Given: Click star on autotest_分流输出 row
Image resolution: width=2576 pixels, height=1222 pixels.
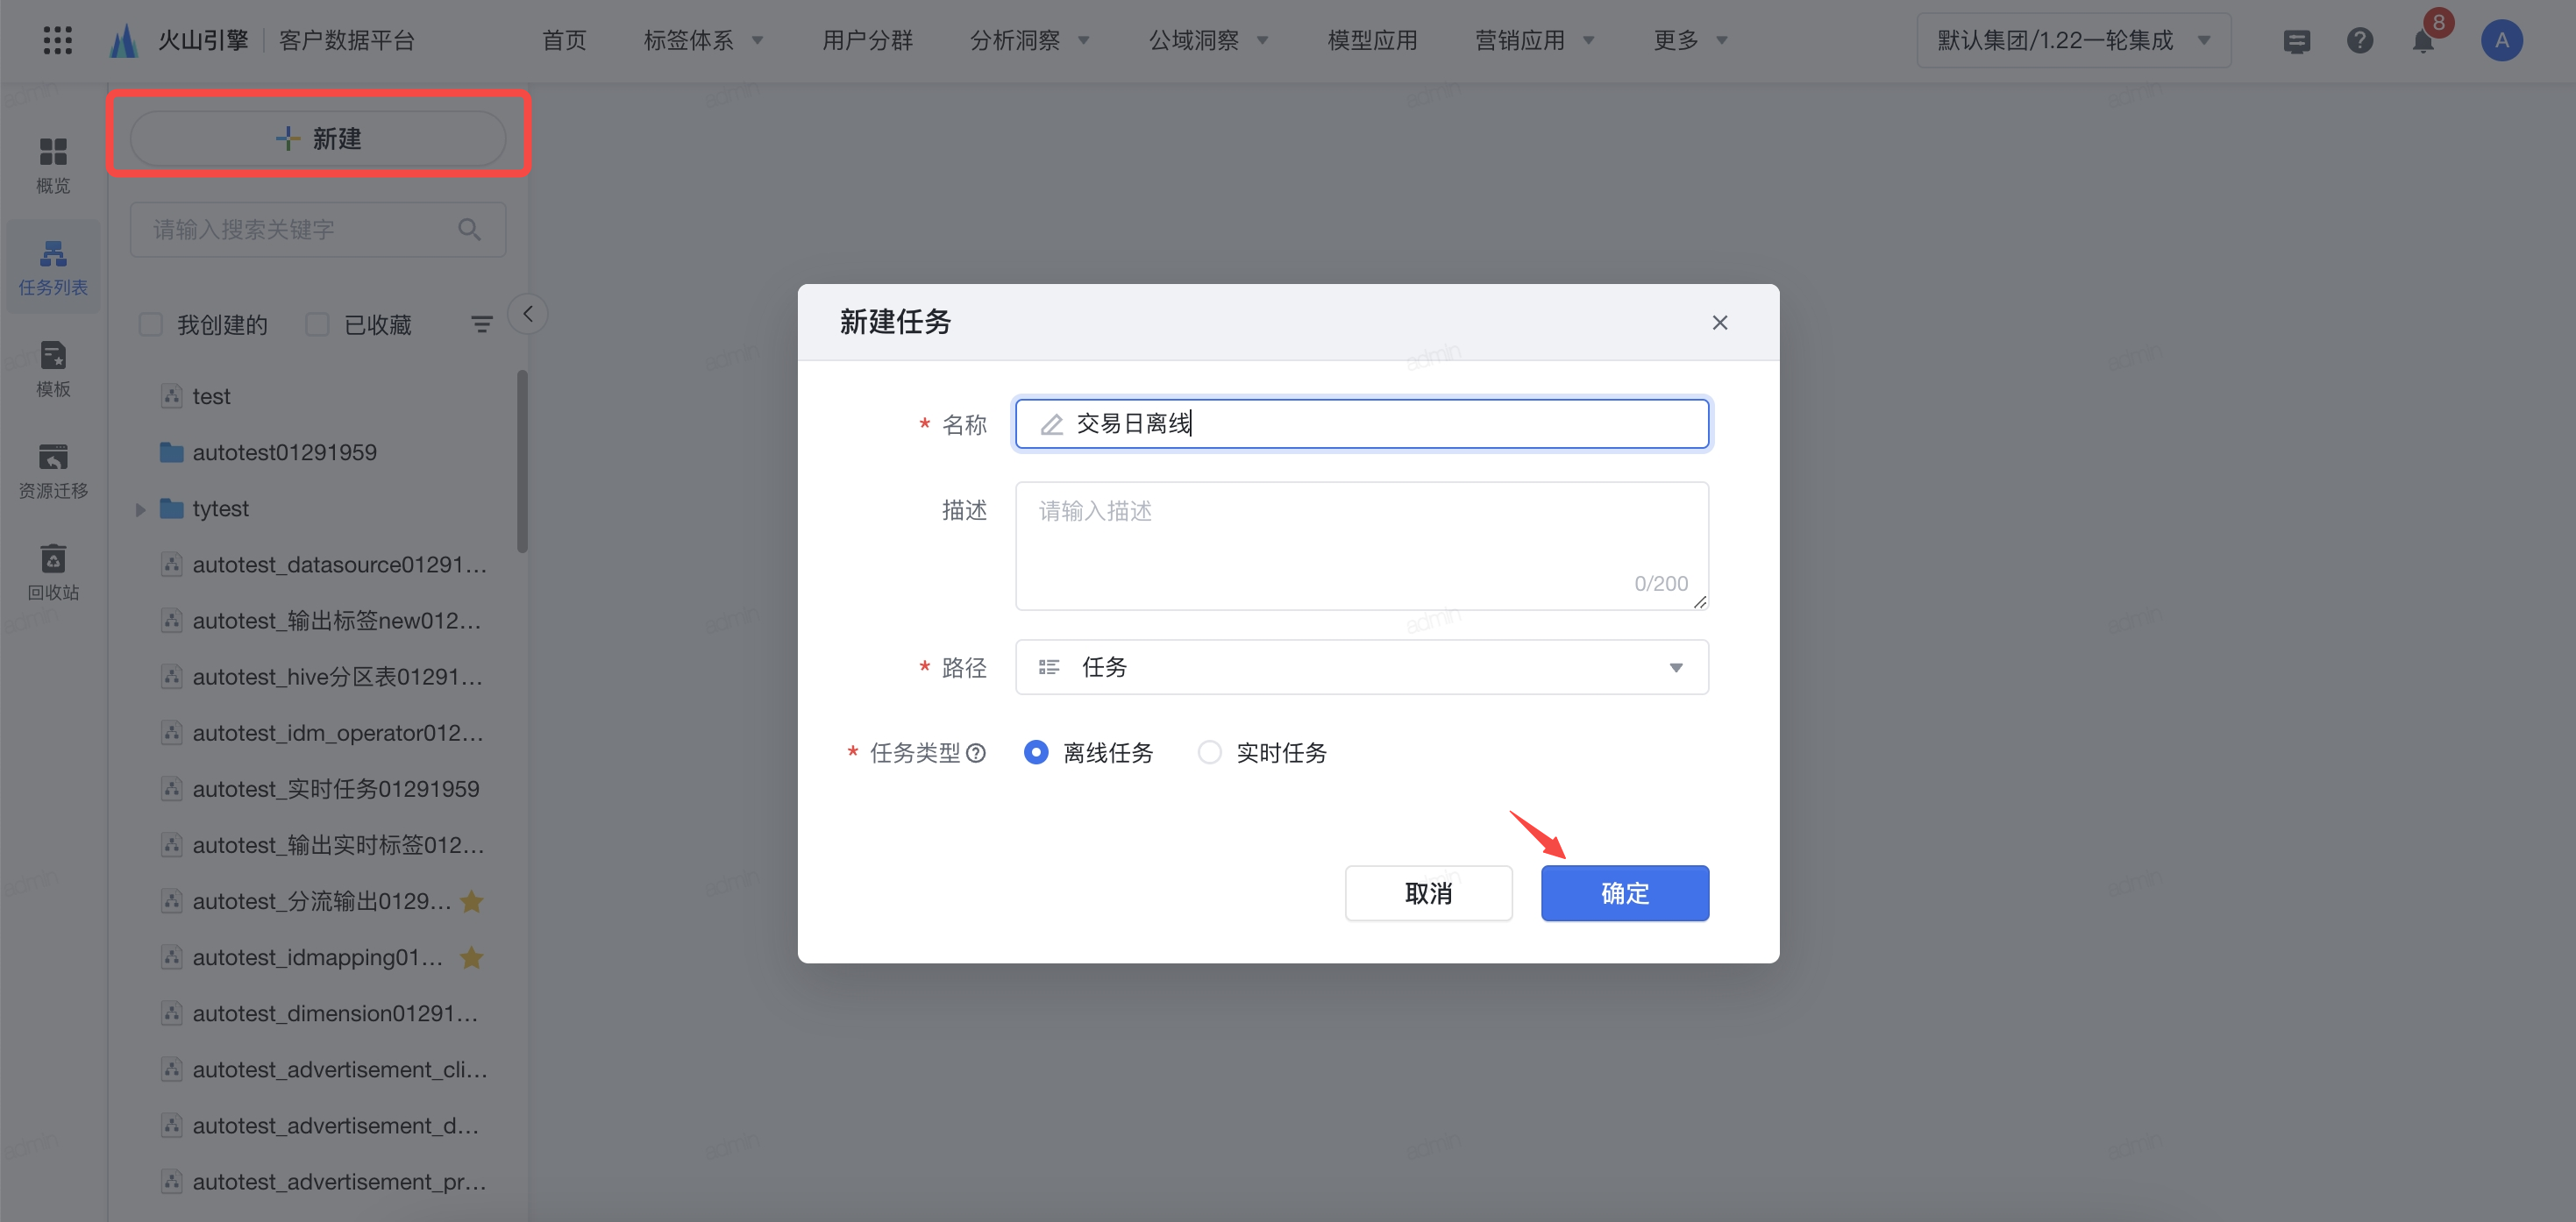Looking at the screenshot, I should click(472, 901).
